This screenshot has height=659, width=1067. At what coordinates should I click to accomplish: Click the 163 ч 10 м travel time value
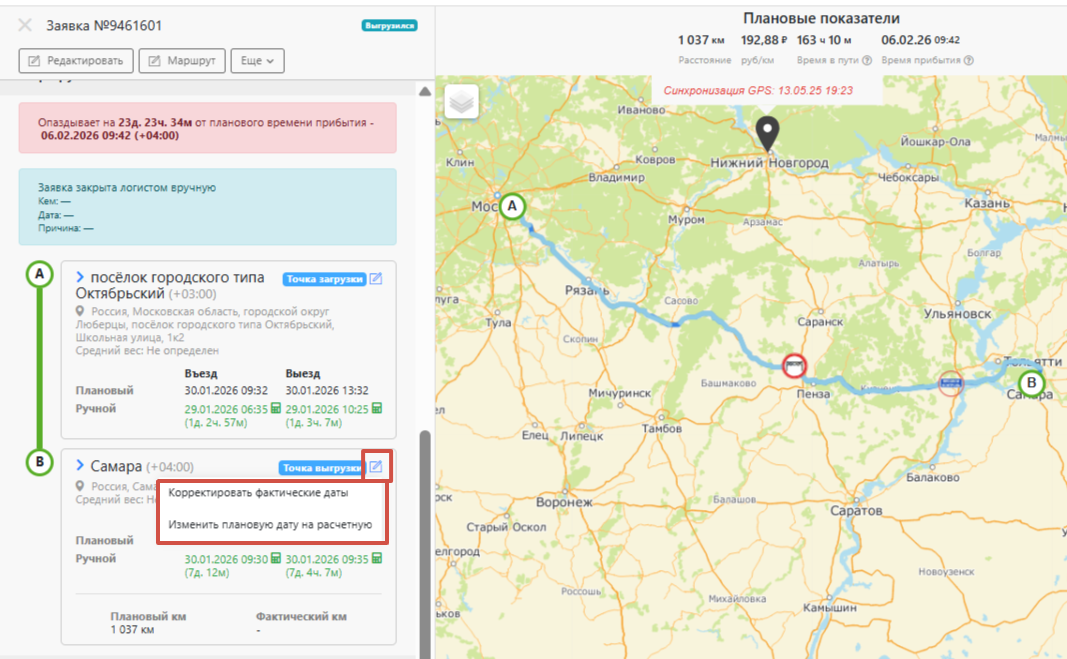(824, 40)
